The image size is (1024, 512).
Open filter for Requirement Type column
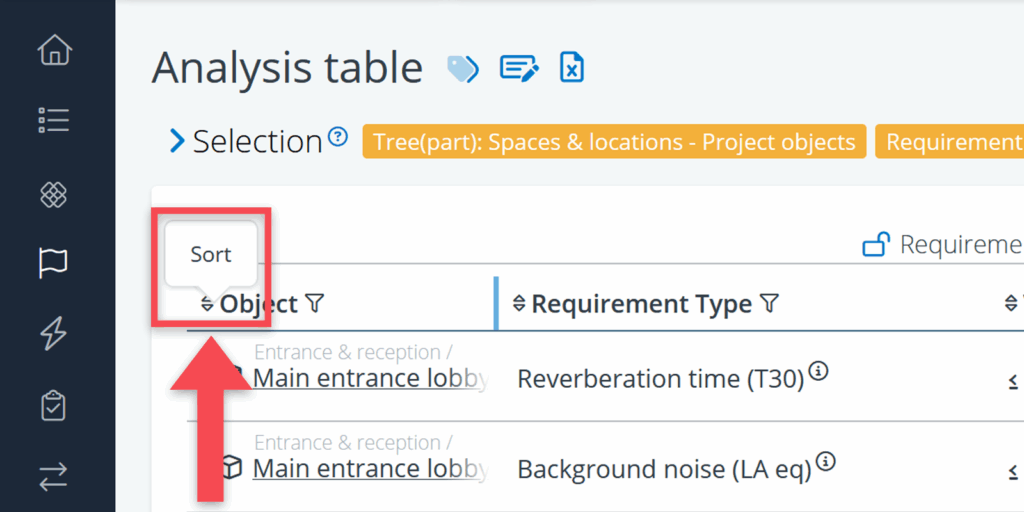(x=768, y=303)
